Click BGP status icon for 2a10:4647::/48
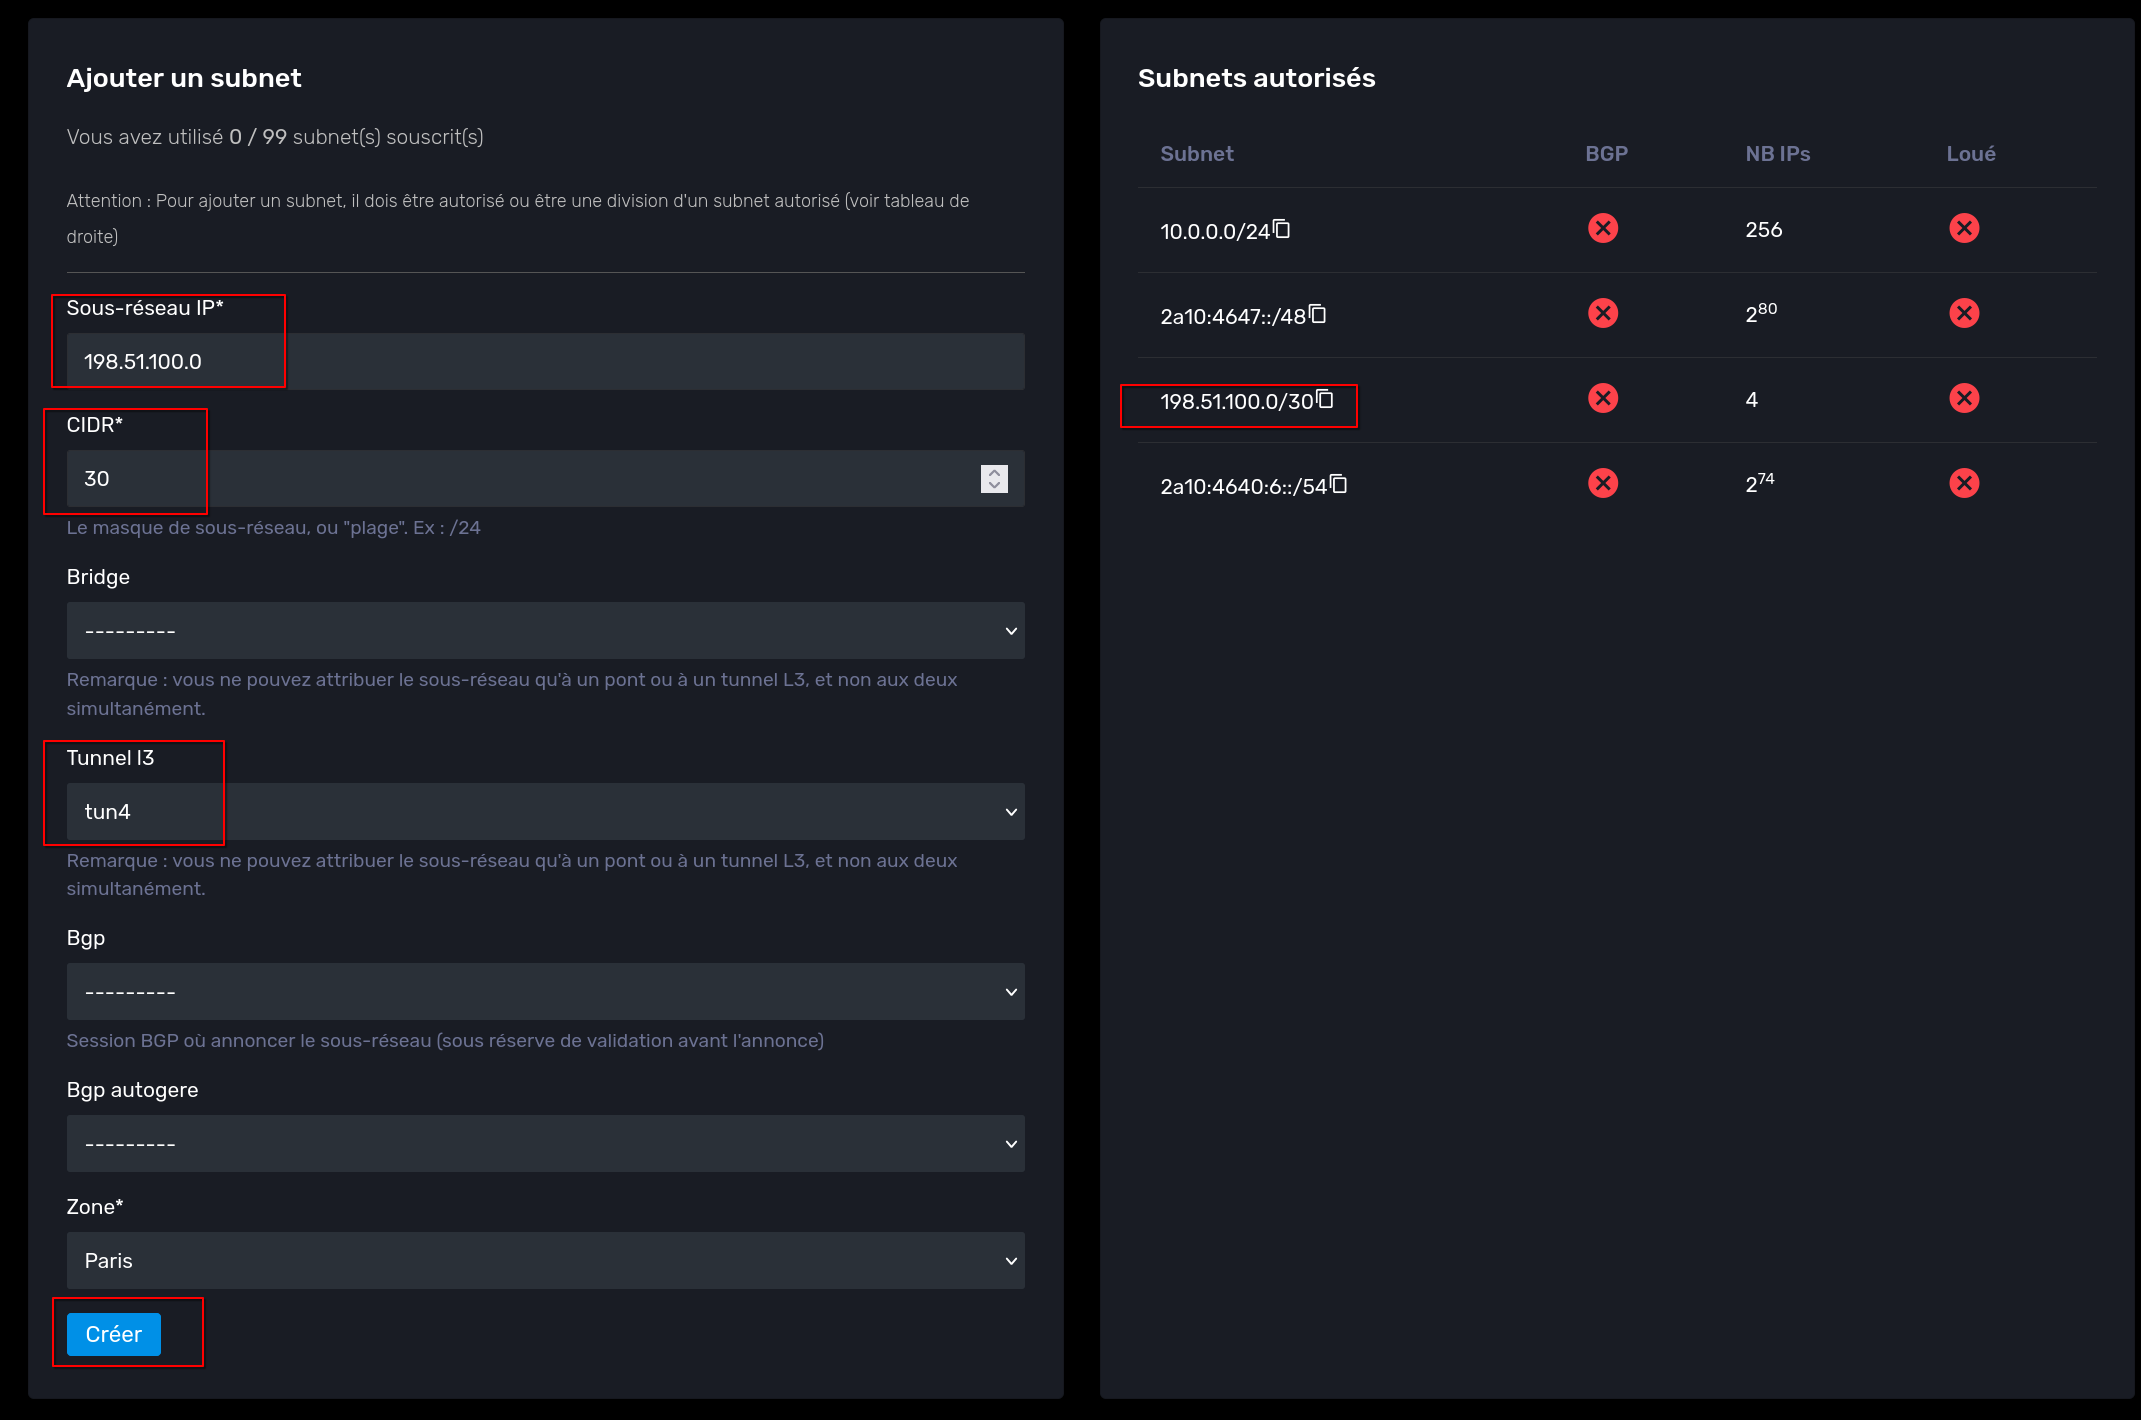The image size is (2141, 1420). click(x=1602, y=314)
